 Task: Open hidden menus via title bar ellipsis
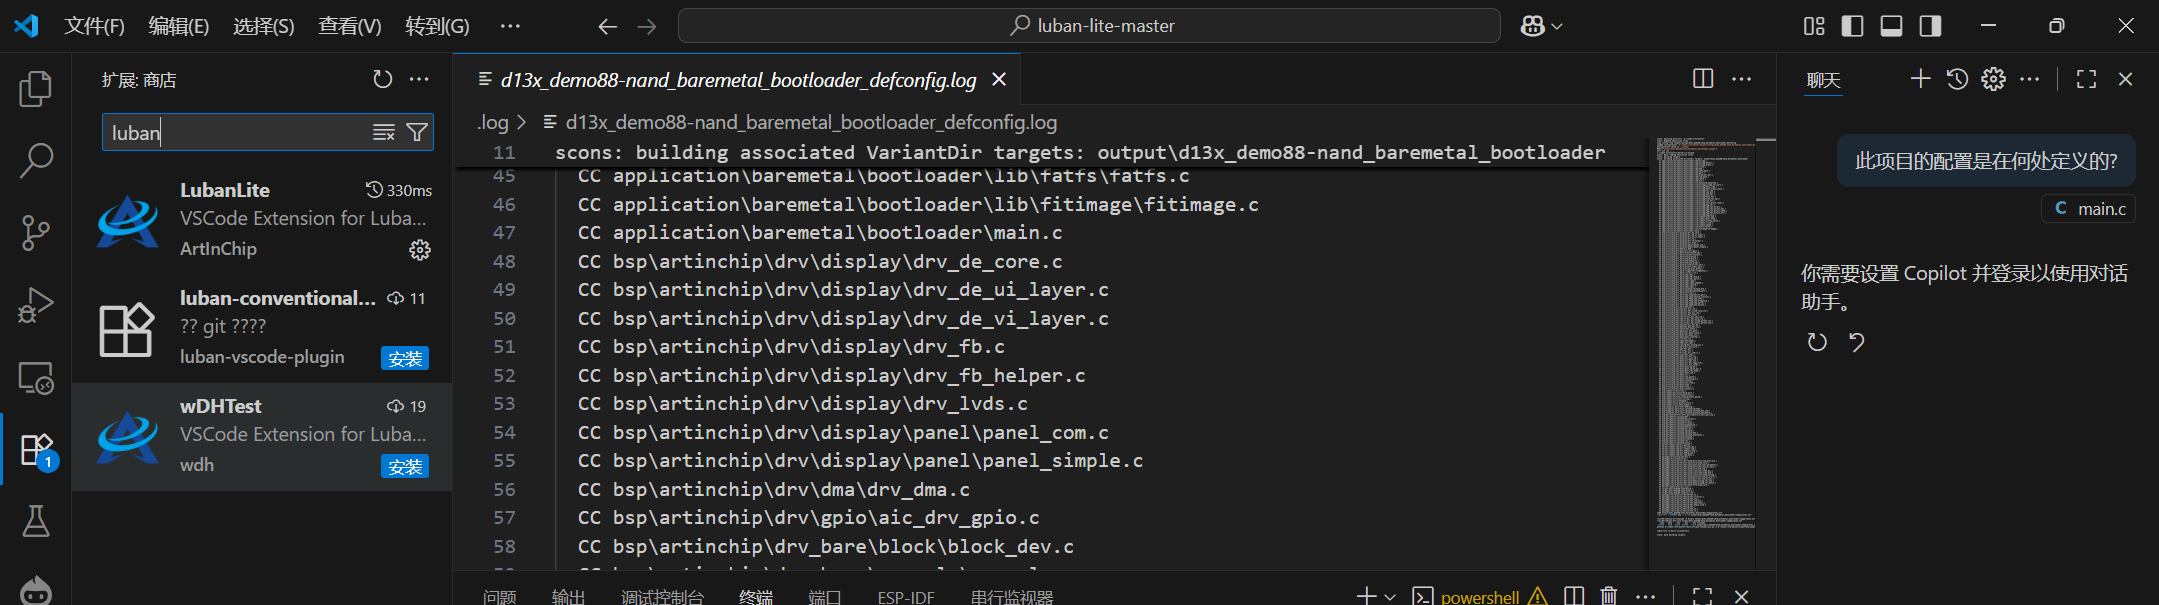tap(510, 26)
